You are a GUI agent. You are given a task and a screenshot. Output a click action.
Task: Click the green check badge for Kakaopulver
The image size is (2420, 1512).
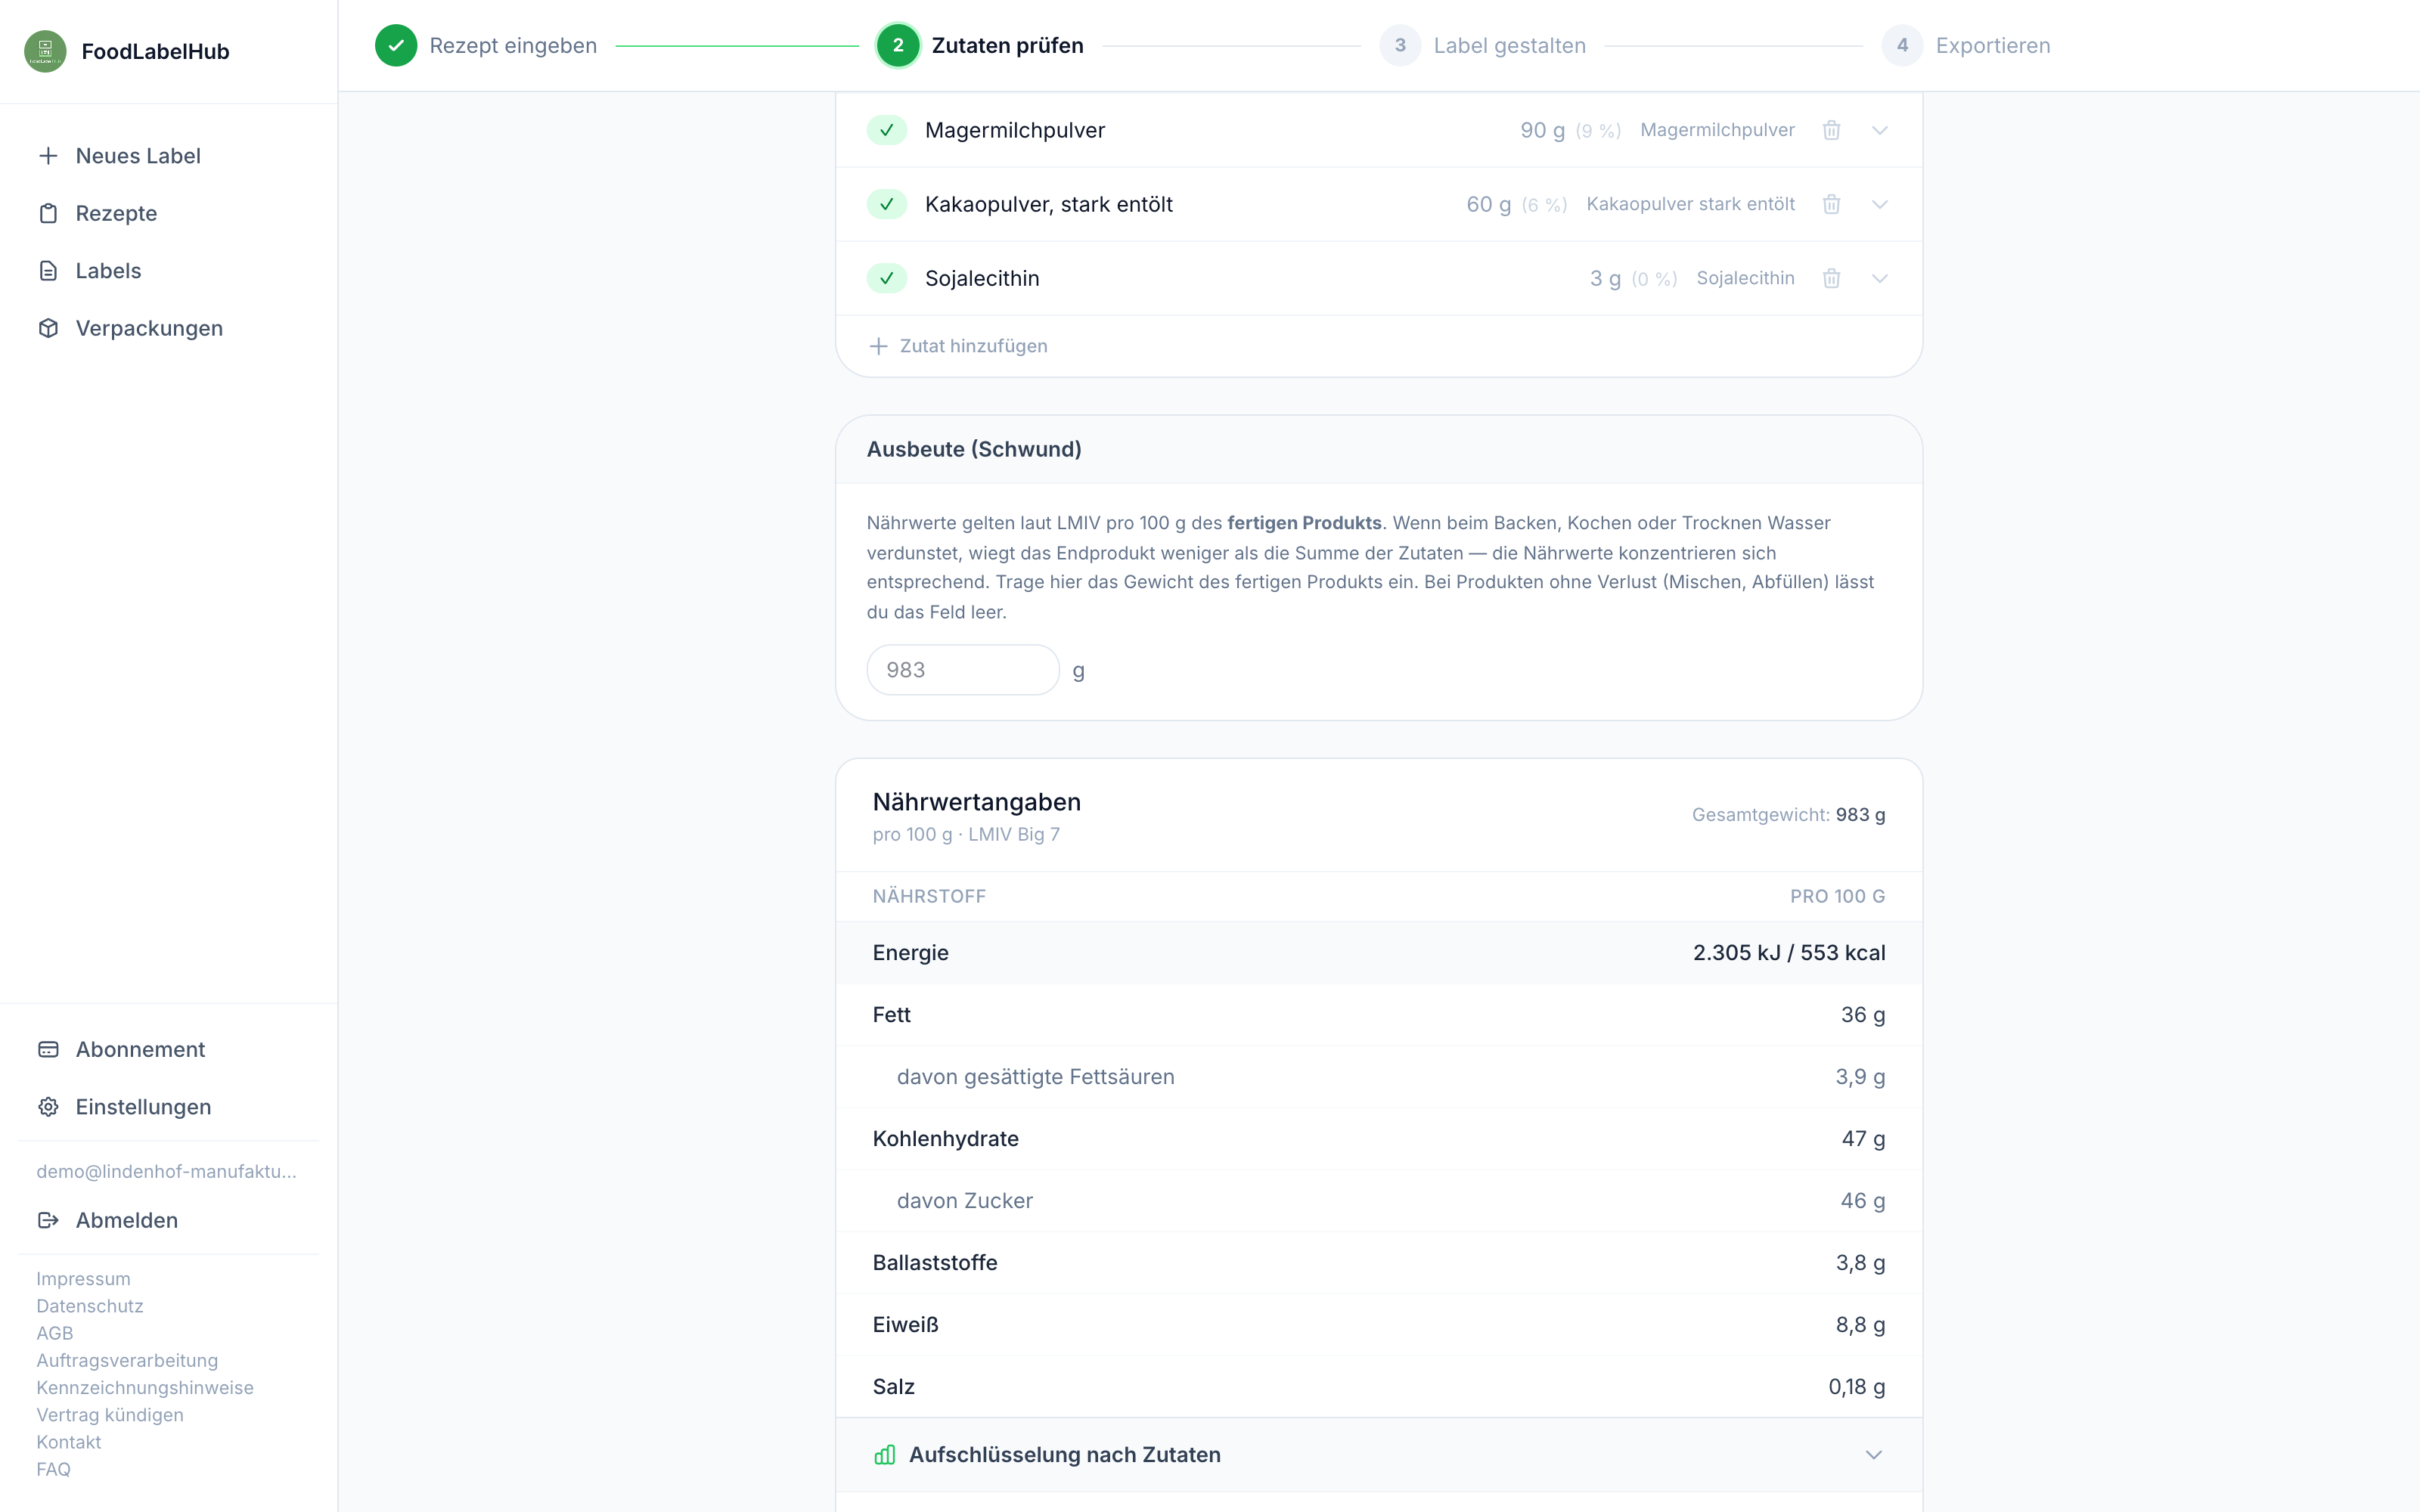click(886, 204)
